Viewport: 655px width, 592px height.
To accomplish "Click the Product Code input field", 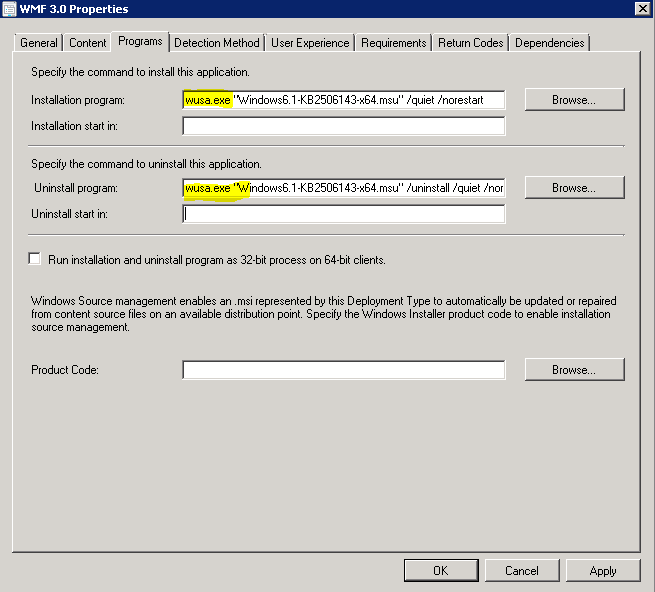I will (x=344, y=370).
